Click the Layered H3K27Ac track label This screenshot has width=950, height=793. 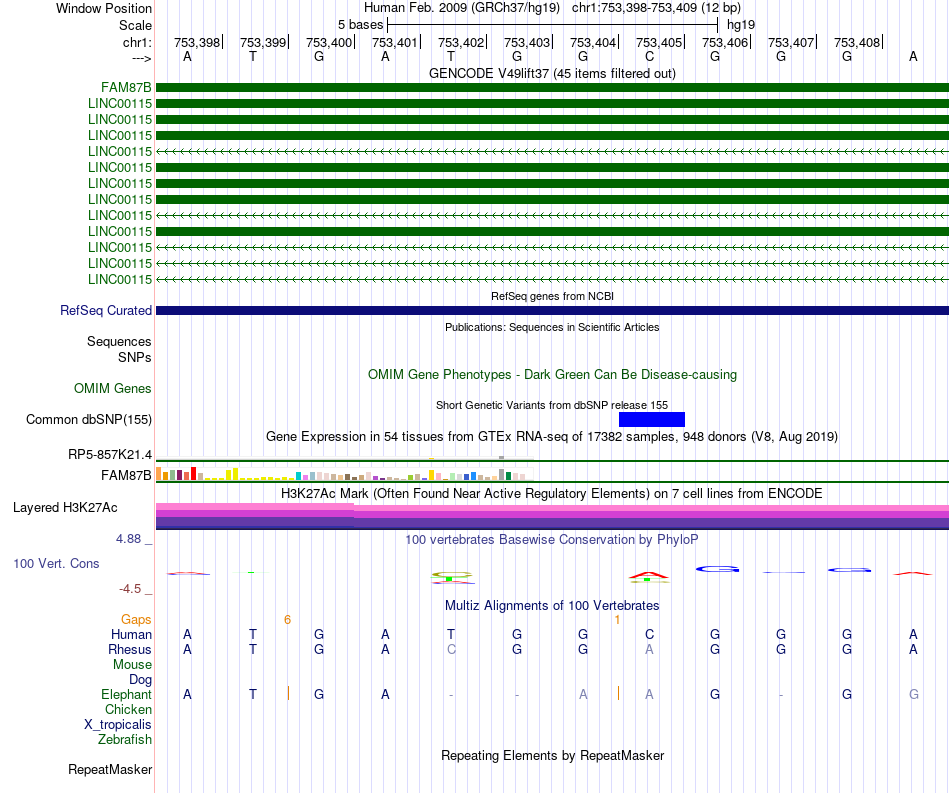[65, 508]
